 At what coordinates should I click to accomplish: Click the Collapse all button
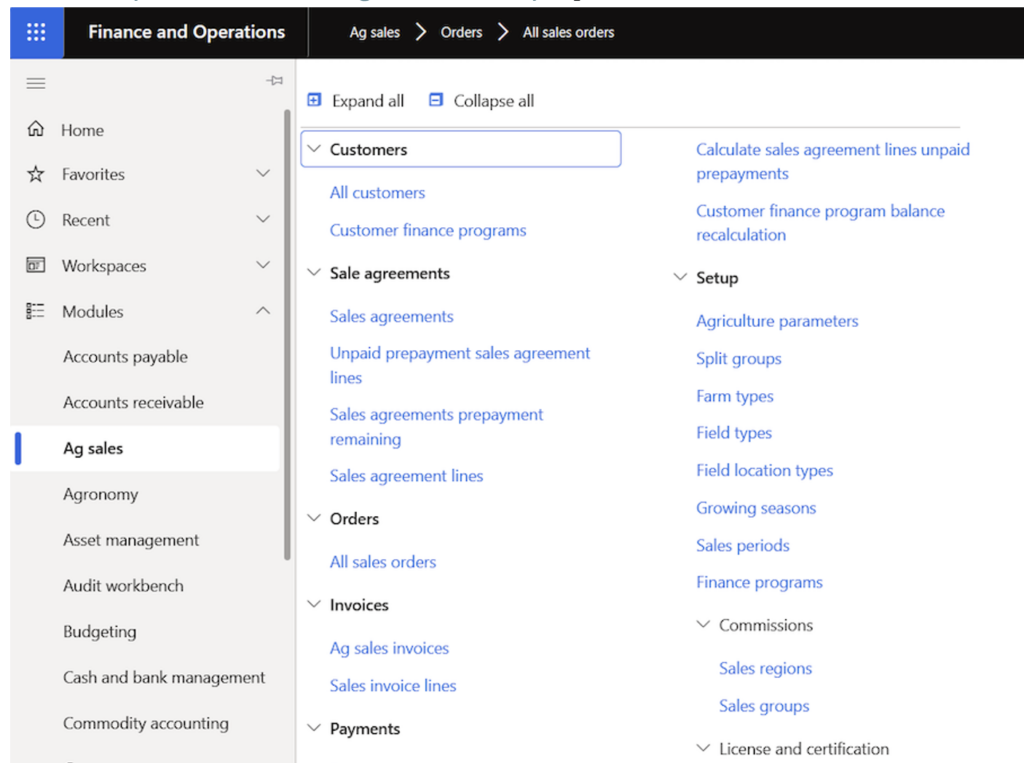[482, 101]
